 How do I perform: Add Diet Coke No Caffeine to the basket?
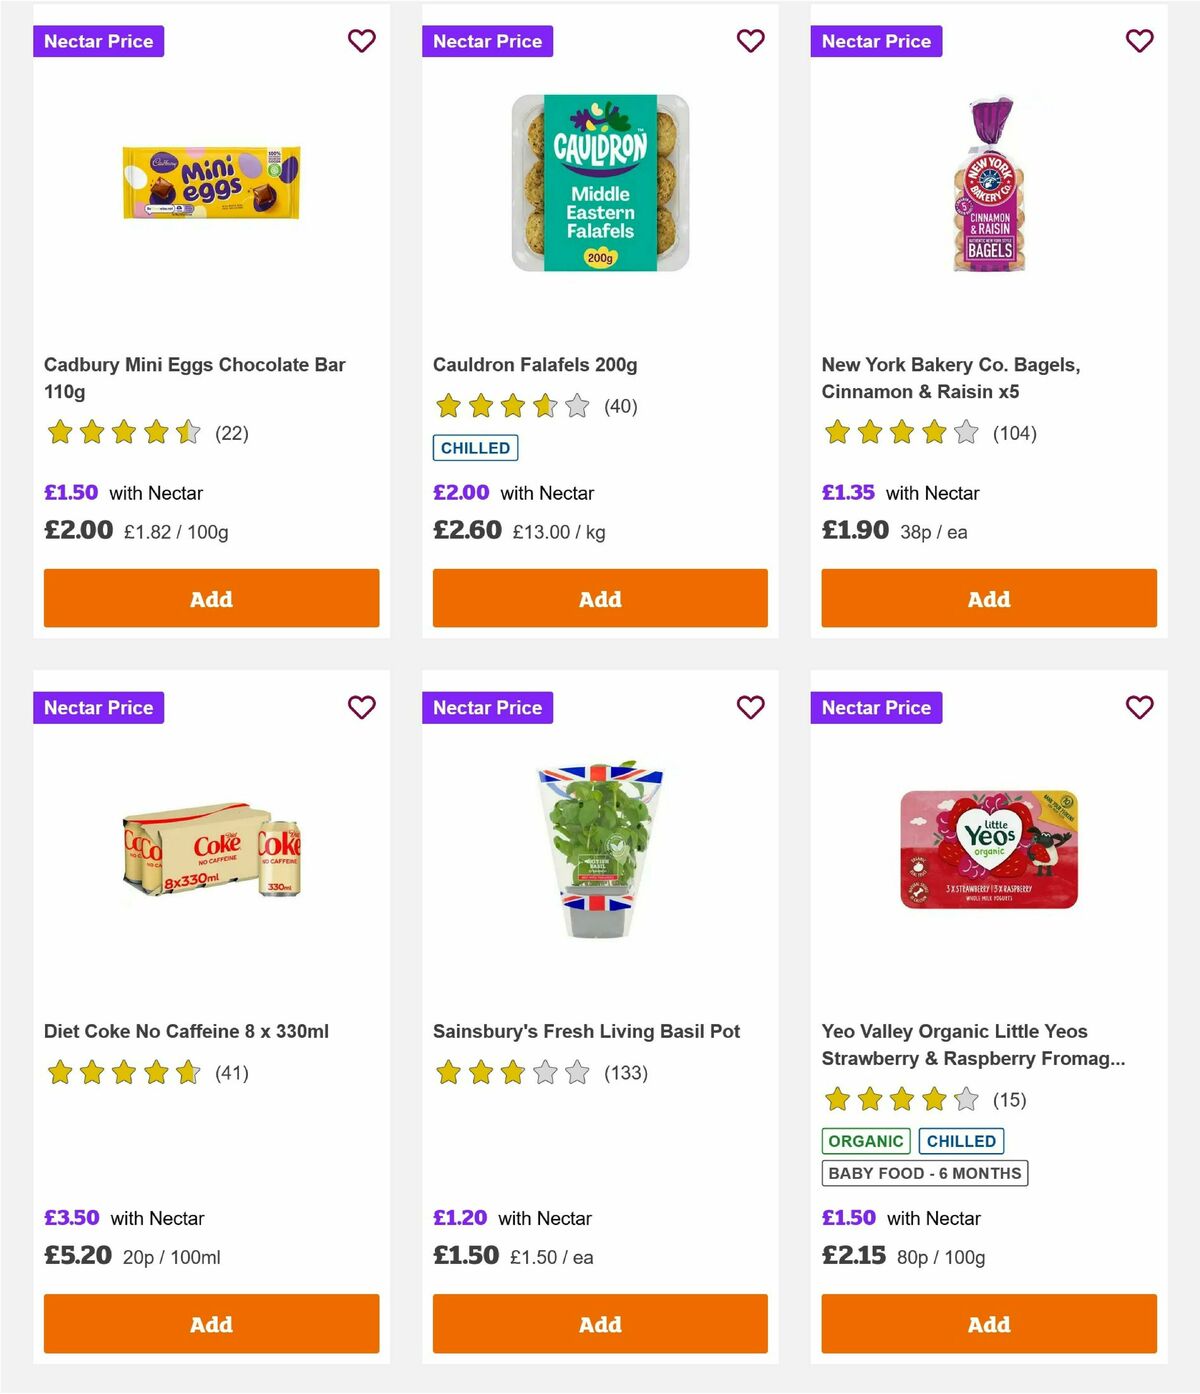coord(210,1323)
